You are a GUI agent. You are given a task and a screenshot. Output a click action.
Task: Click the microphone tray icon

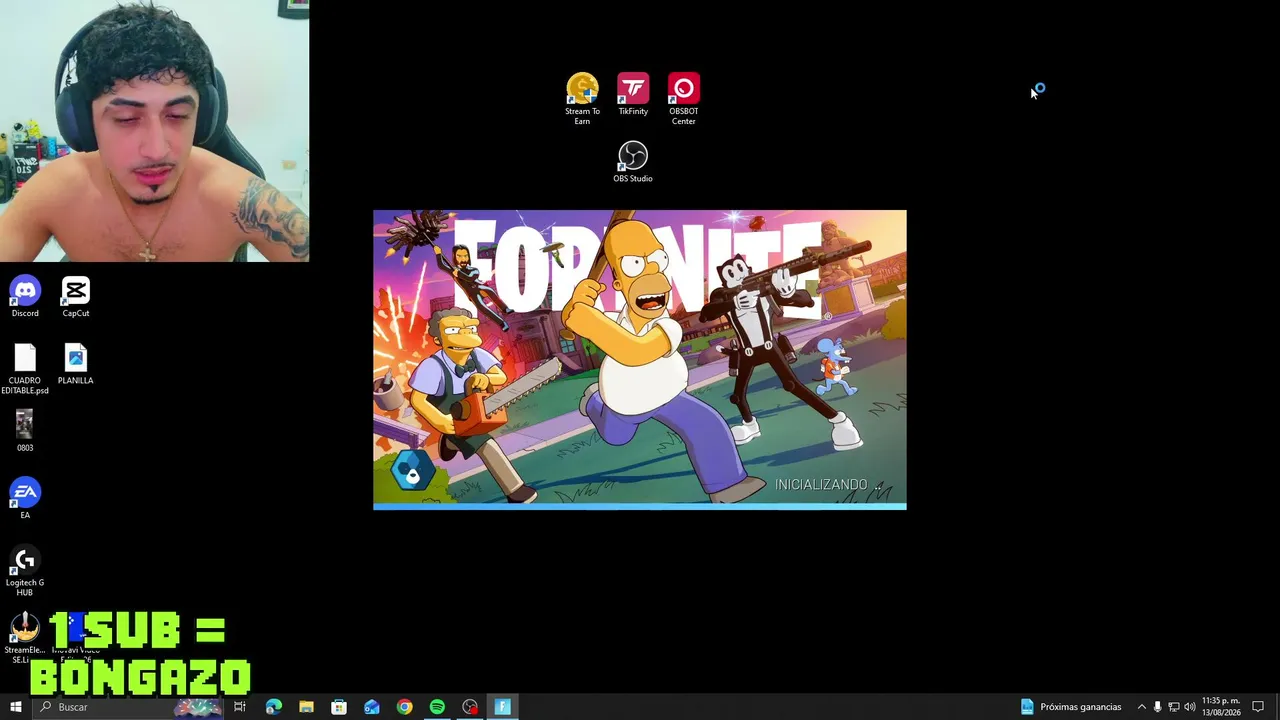click(x=1158, y=707)
